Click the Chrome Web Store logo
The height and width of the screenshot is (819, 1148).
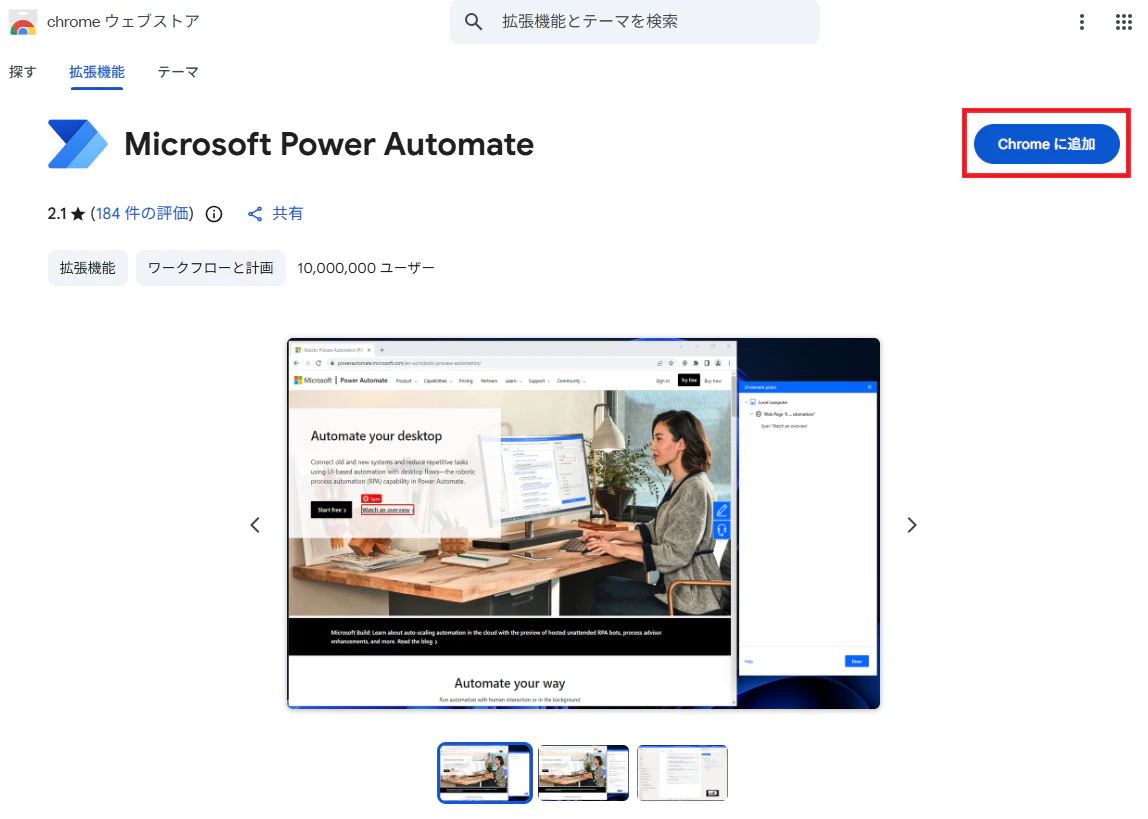coord(23,23)
